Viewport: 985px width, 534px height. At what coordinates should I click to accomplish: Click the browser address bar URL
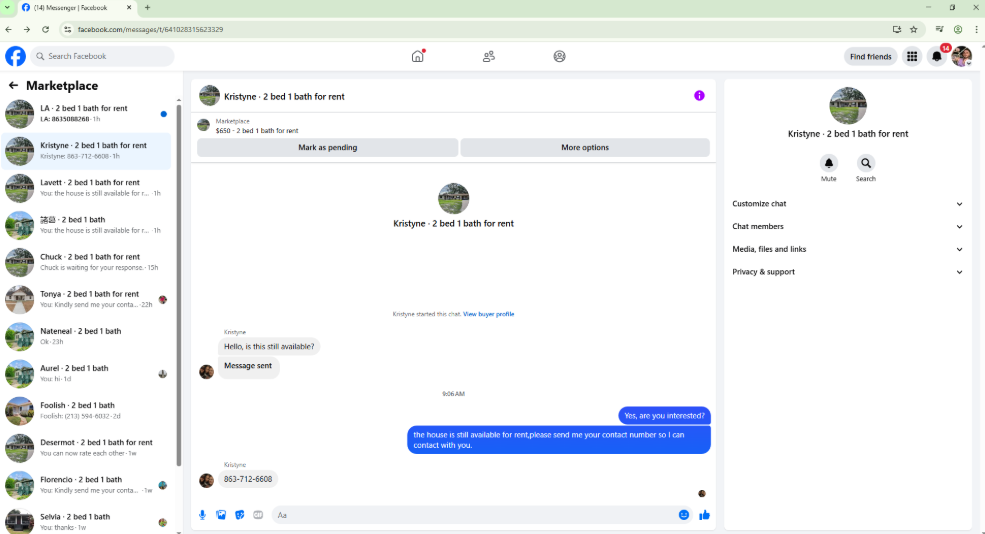[x=150, y=30]
